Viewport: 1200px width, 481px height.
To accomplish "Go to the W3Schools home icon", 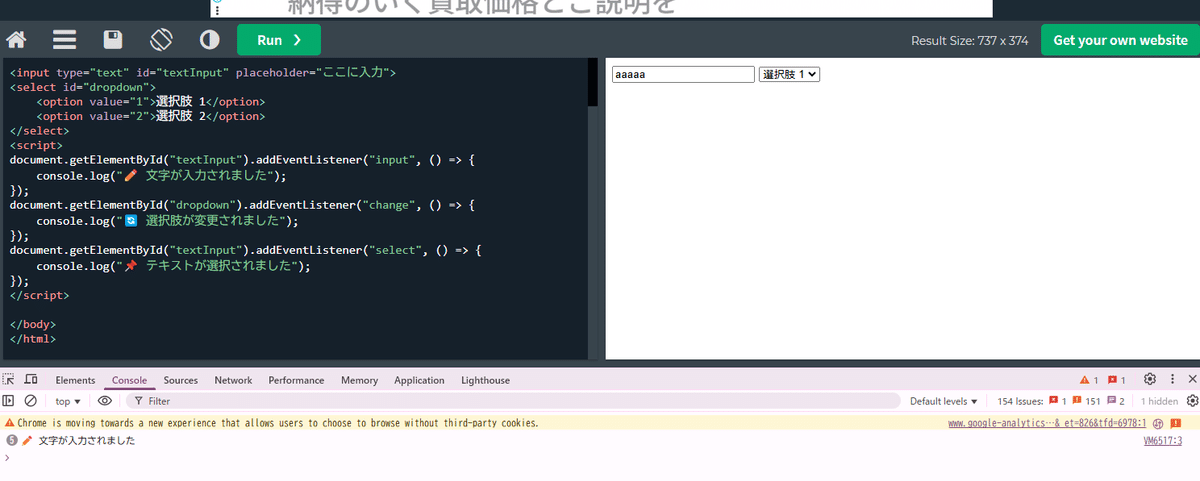I will tap(16, 41).
